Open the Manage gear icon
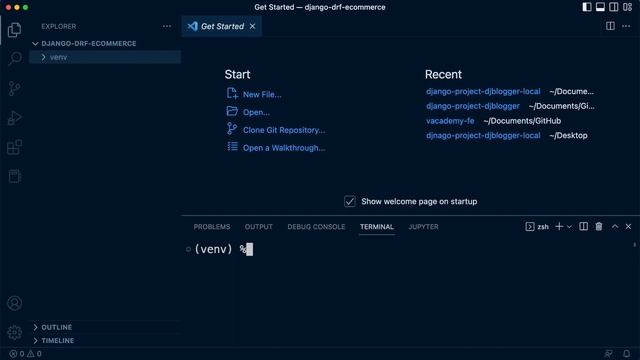The width and height of the screenshot is (640, 360). (14, 332)
